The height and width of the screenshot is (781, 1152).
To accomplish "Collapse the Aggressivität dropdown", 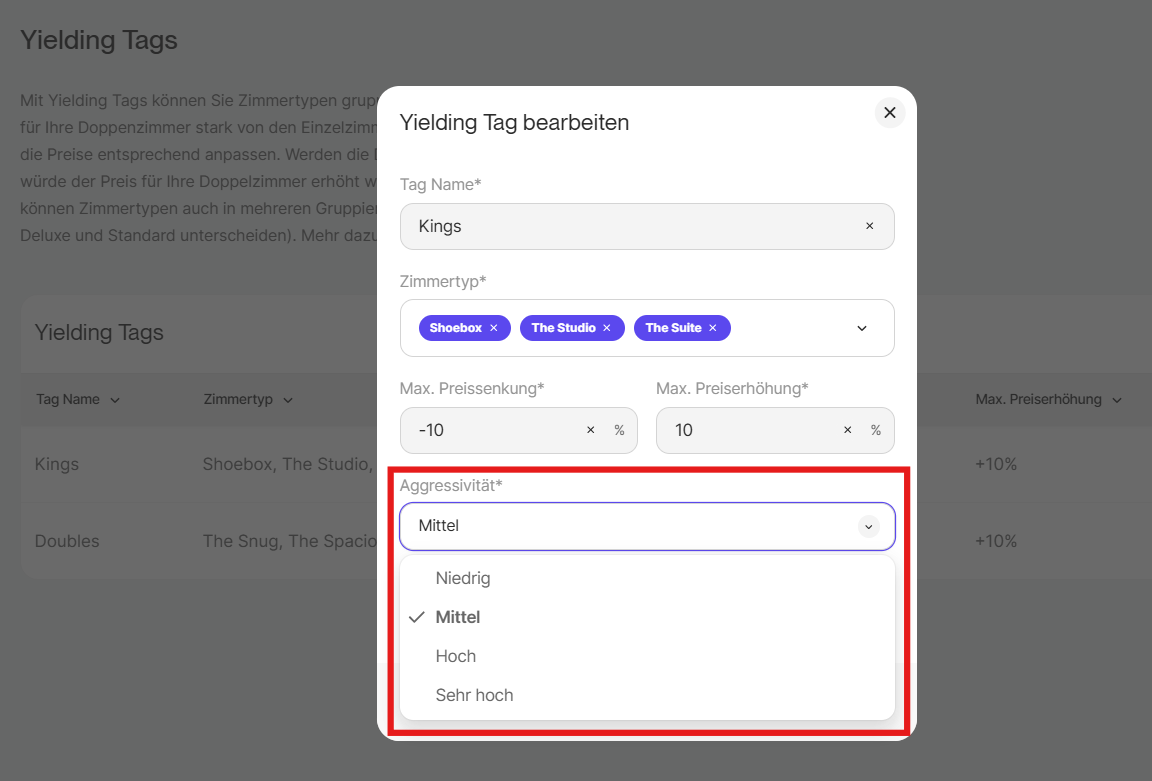I will (868, 526).
